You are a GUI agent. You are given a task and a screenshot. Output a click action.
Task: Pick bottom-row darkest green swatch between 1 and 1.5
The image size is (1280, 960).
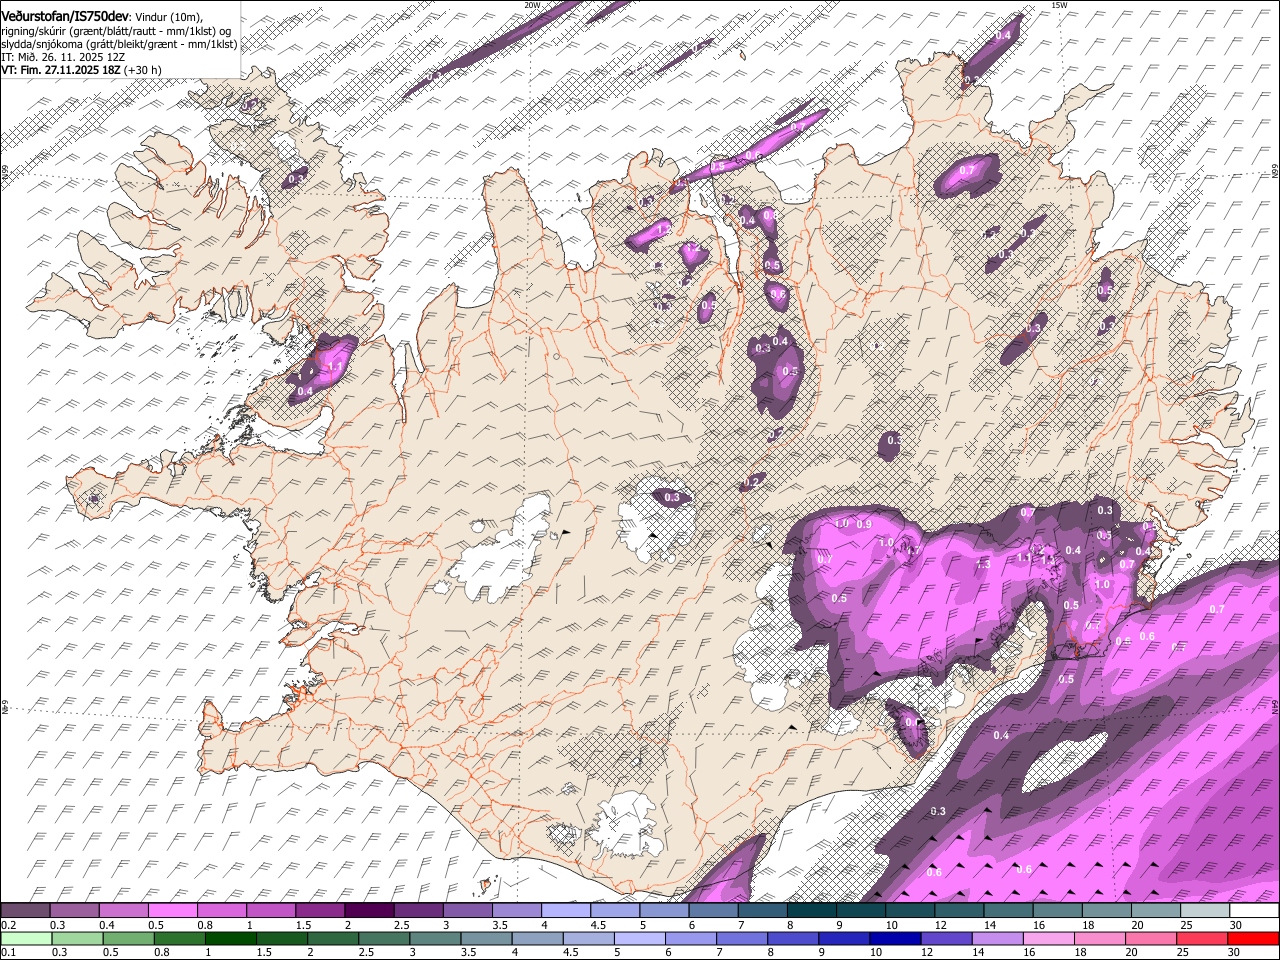[x=230, y=938]
